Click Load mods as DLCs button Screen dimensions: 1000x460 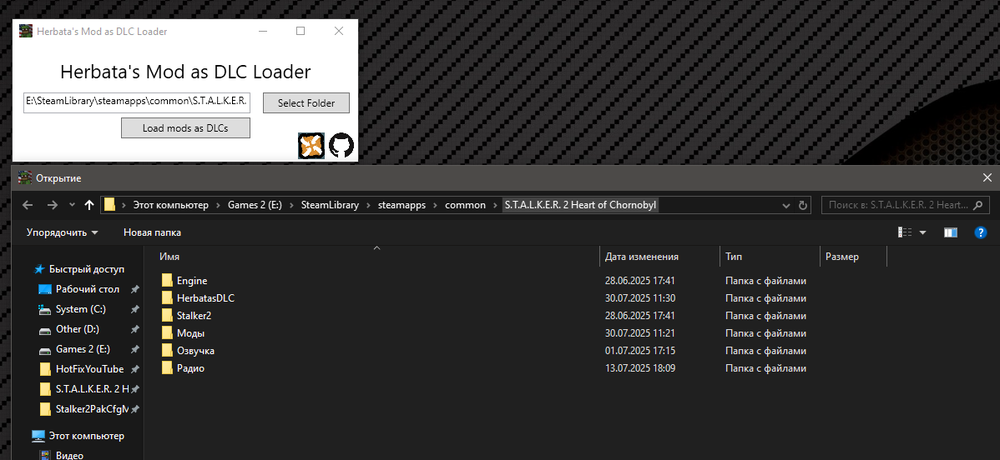click(x=186, y=128)
